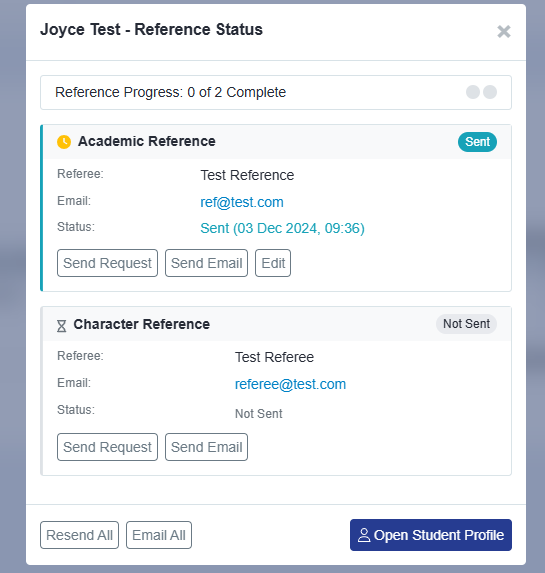Viewport: 545px width, 573px height.
Task: Click the Email All button
Action: click(x=159, y=535)
